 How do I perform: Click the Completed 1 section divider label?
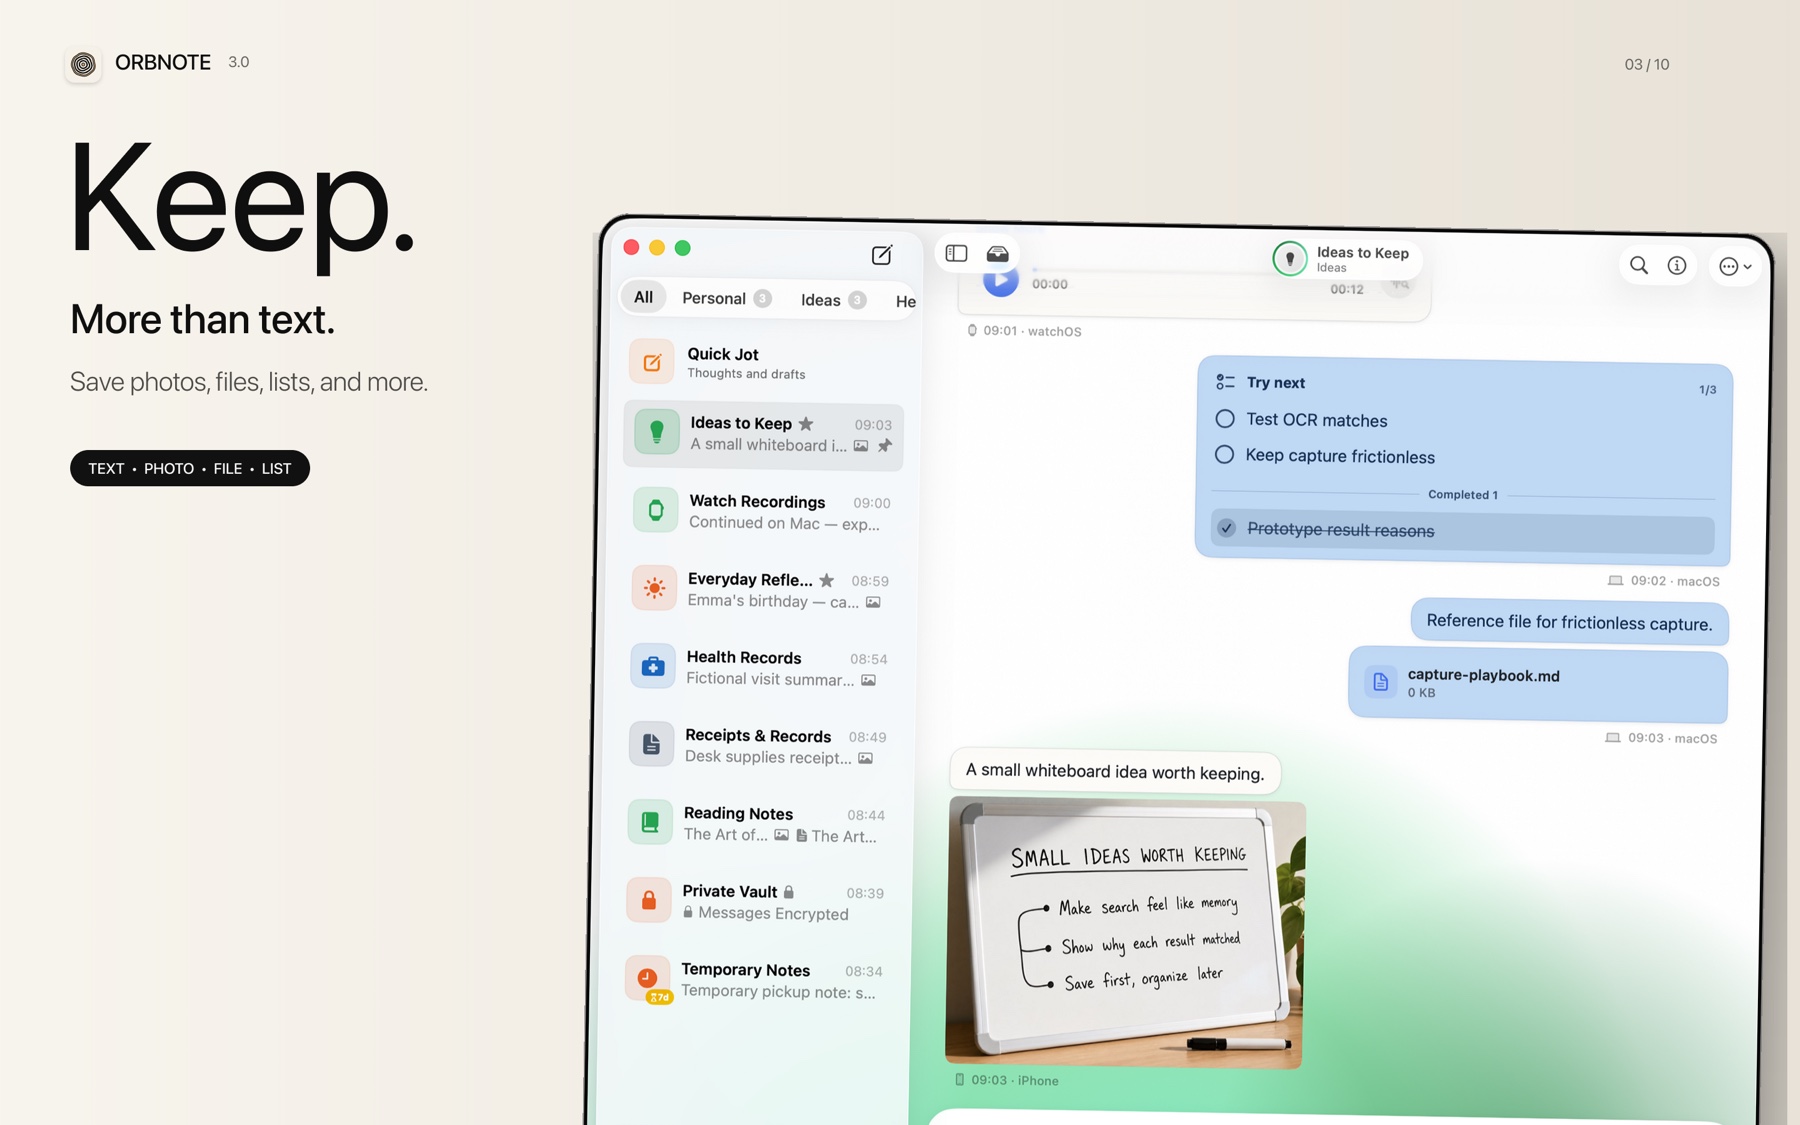(x=1463, y=494)
